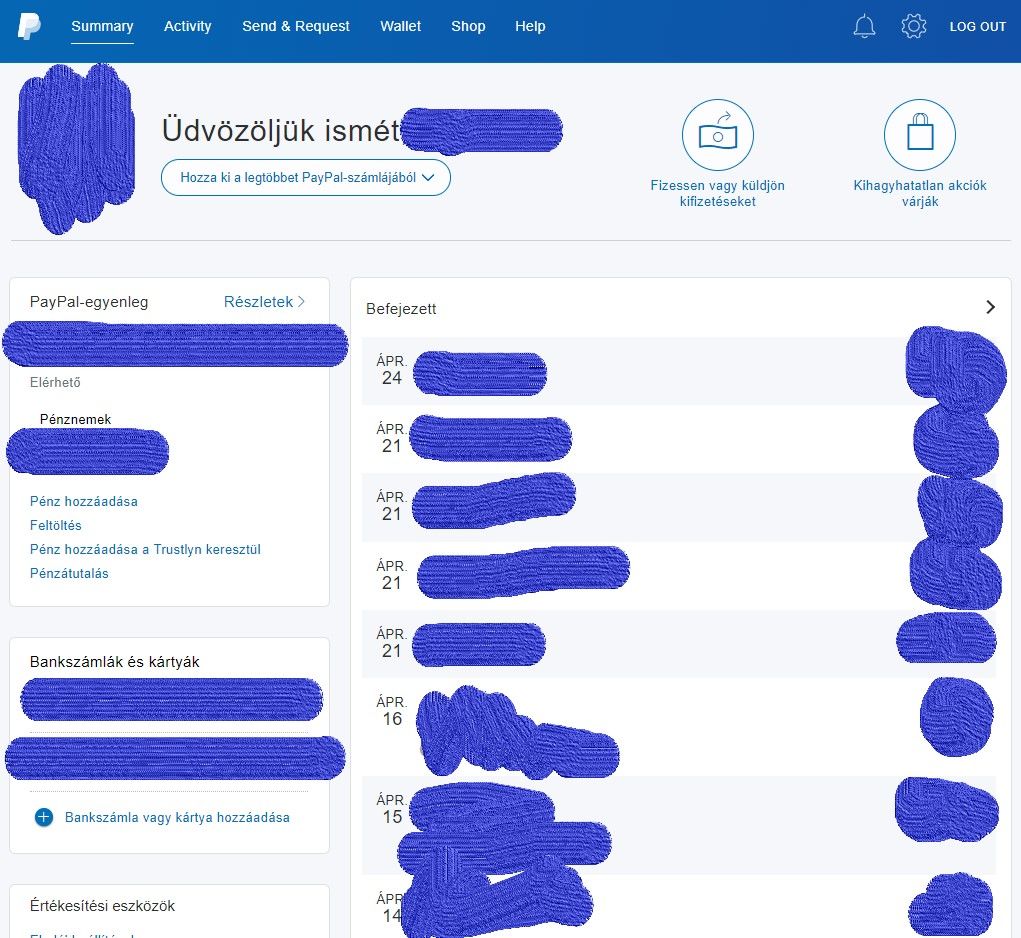Open Send & Request menu item
This screenshot has height=938, width=1021.
[x=296, y=26]
